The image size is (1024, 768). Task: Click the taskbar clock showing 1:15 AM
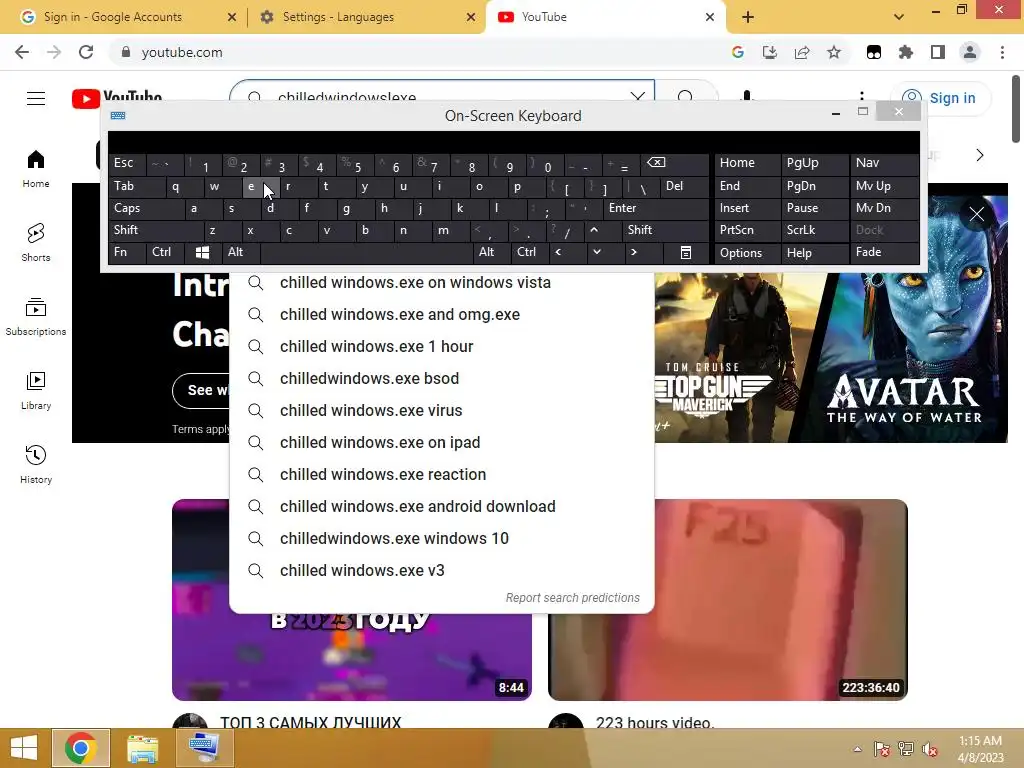pos(980,749)
